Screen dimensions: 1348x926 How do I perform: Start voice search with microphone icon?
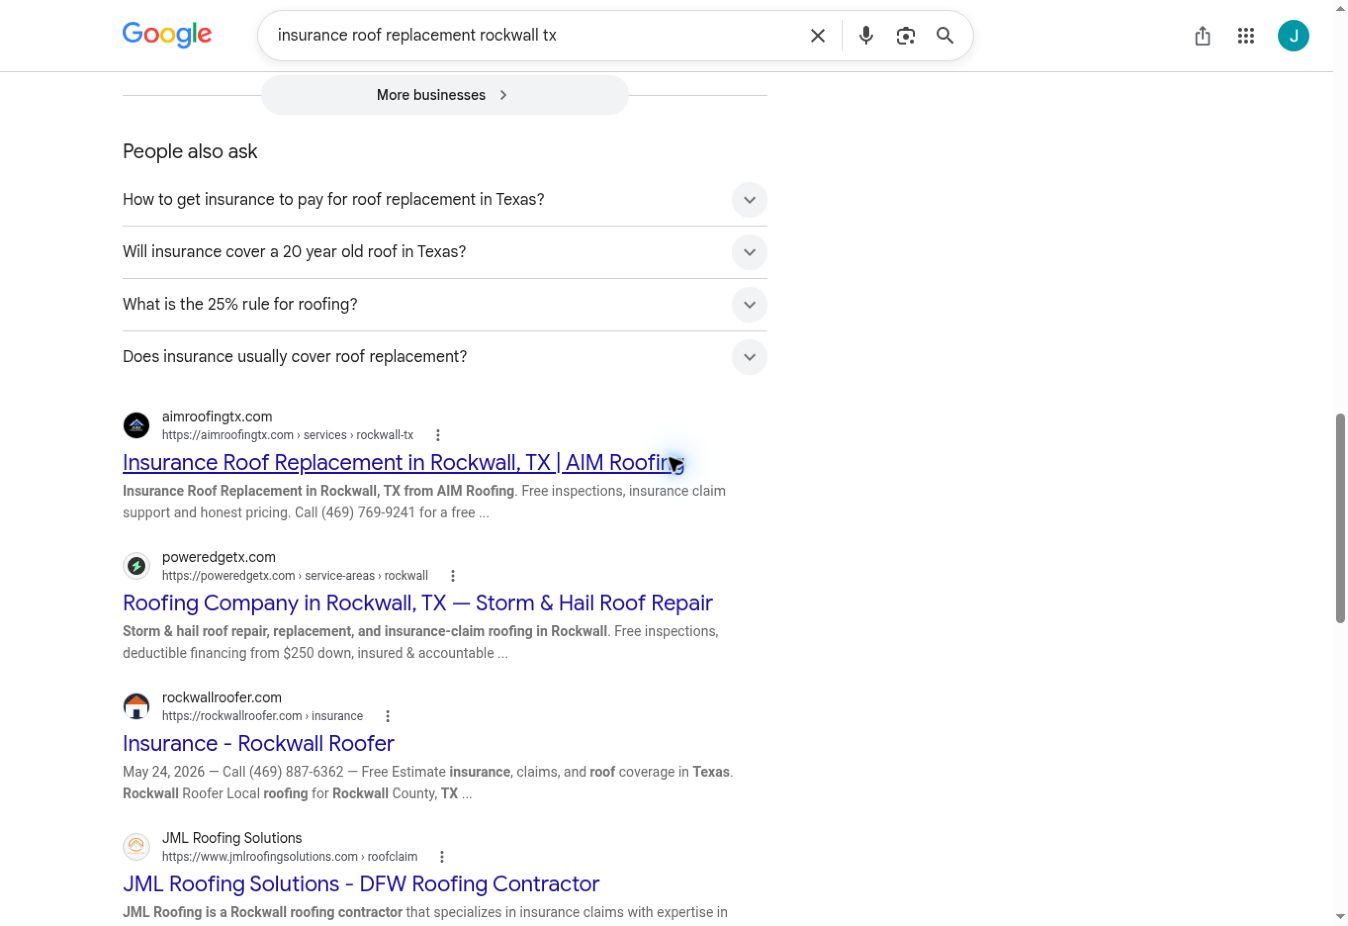click(x=866, y=36)
